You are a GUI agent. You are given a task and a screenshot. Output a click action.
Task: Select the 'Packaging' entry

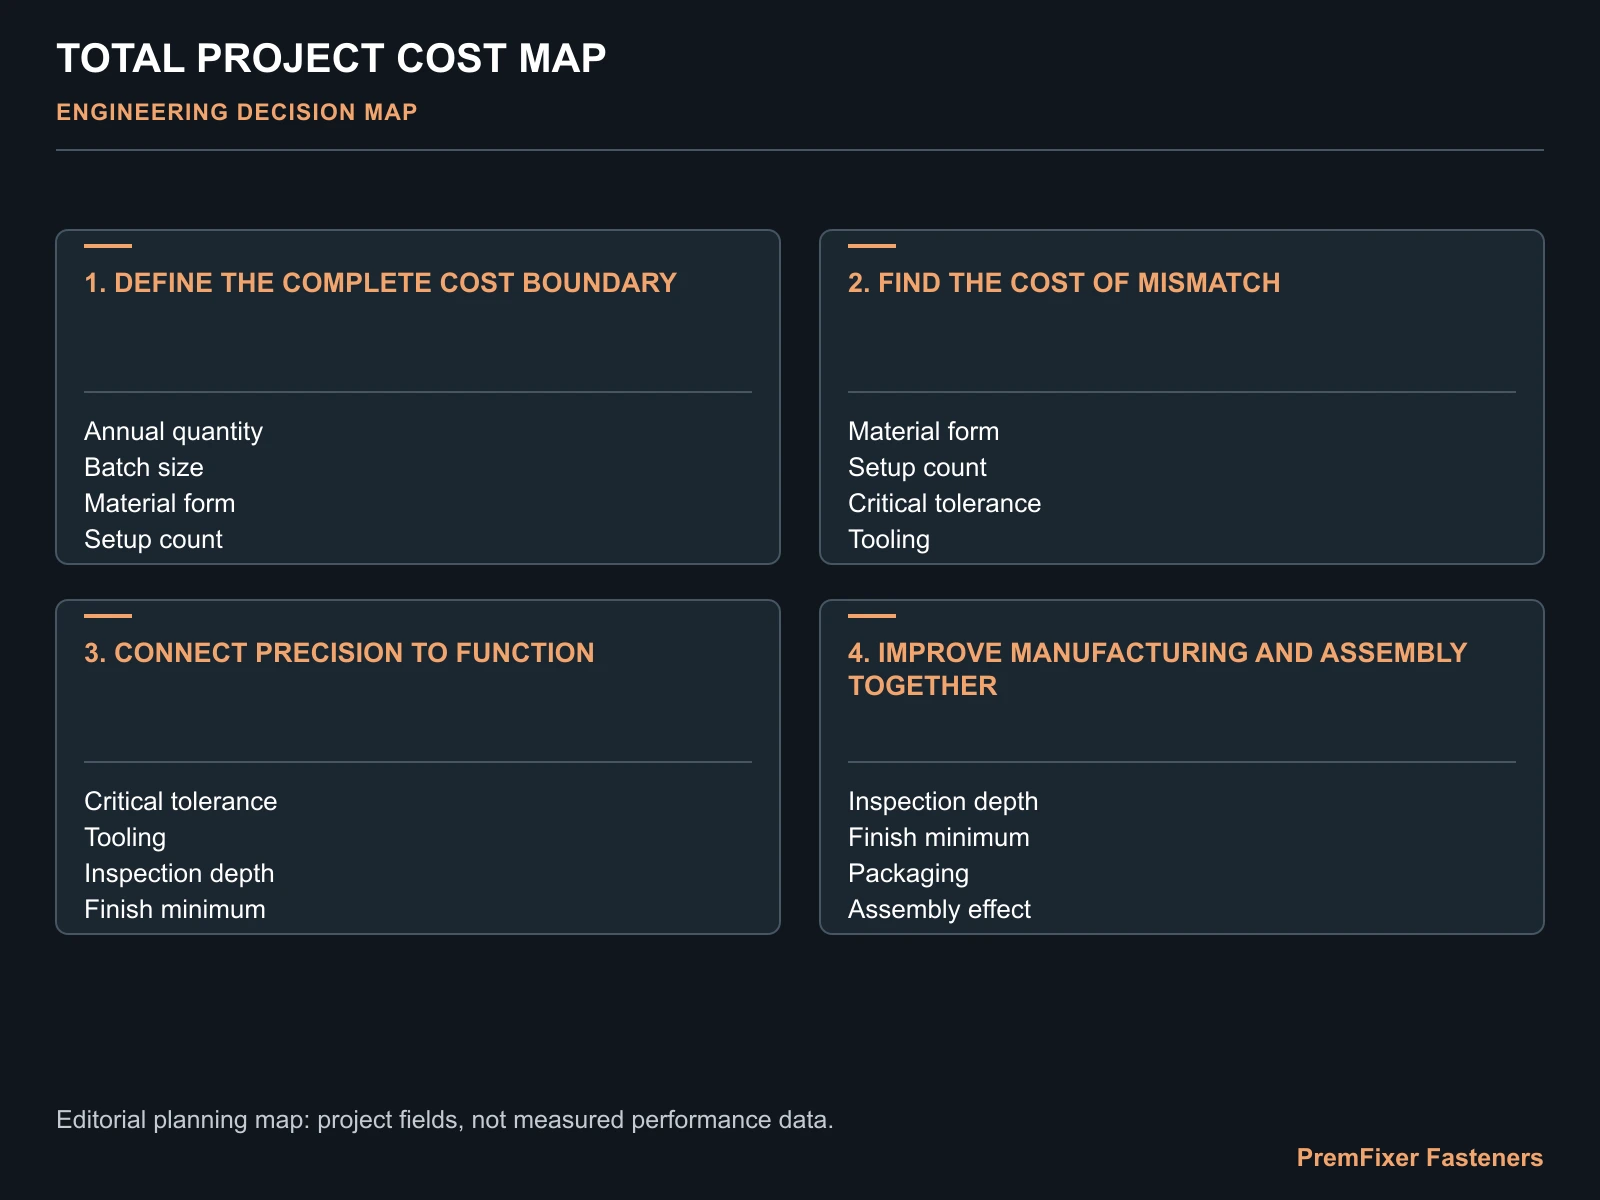[908, 873]
